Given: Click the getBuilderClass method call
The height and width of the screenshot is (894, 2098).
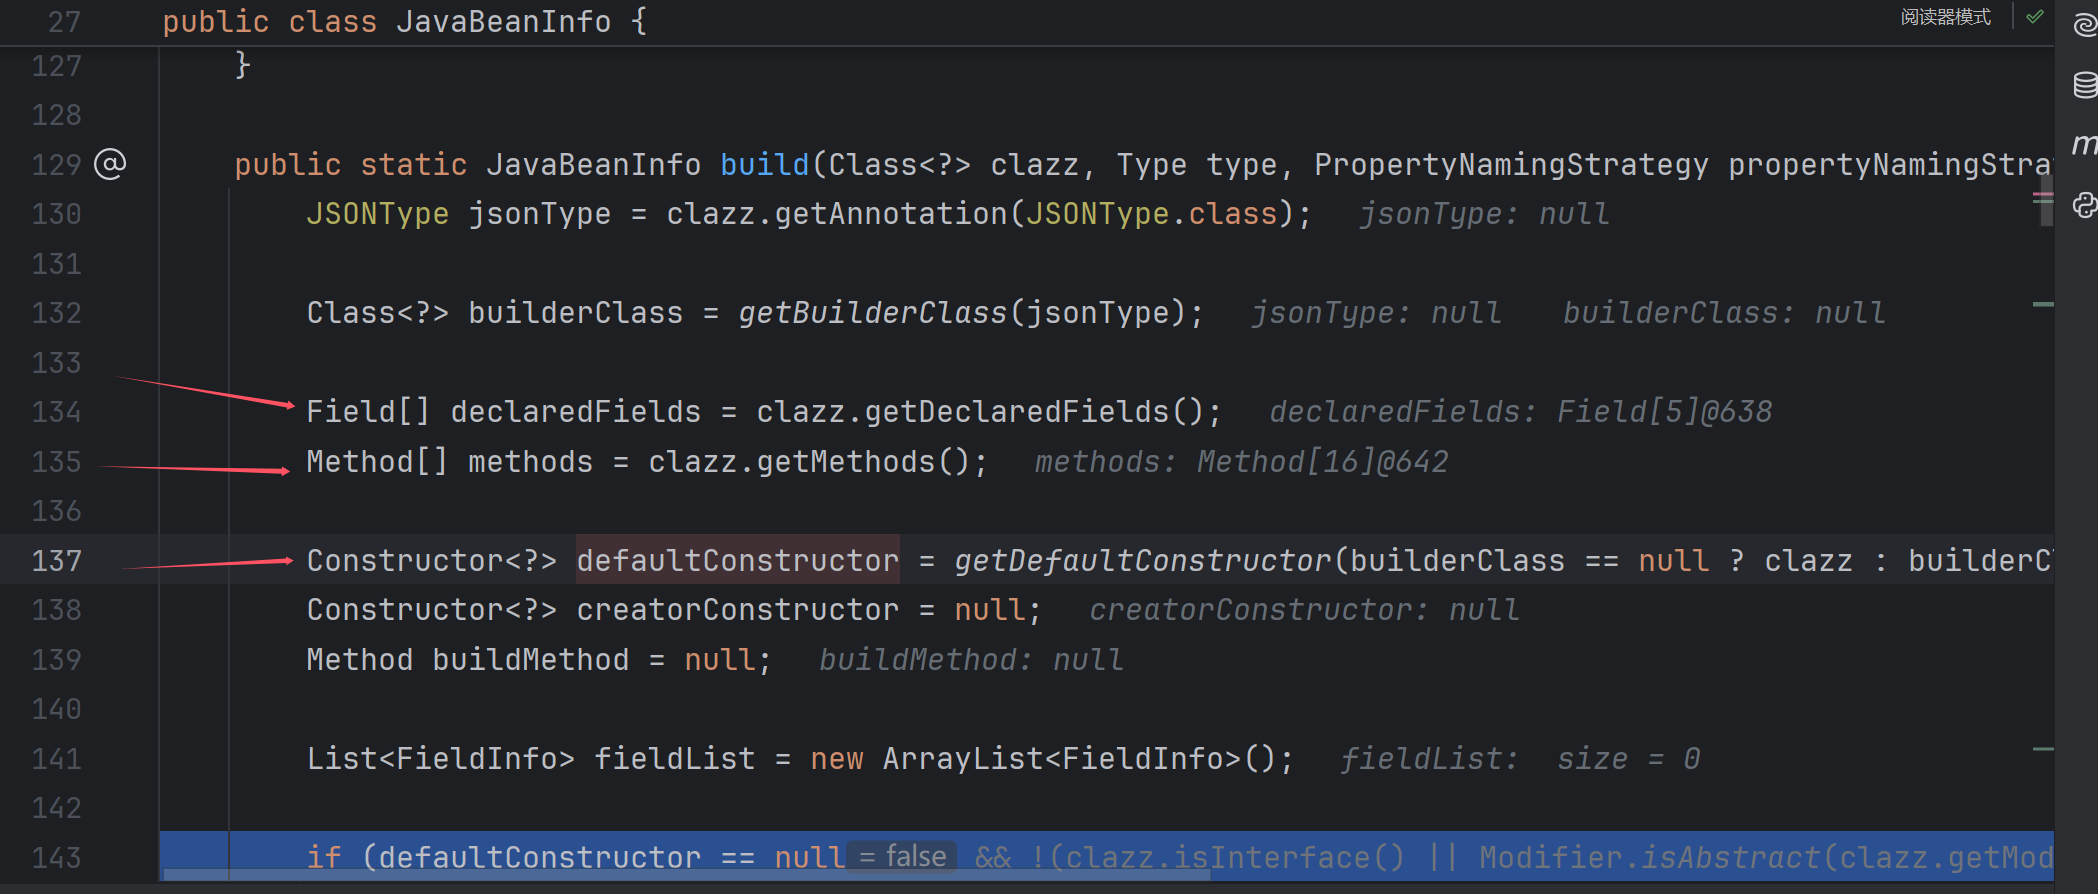Looking at the screenshot, I should (x=872, y=313).
